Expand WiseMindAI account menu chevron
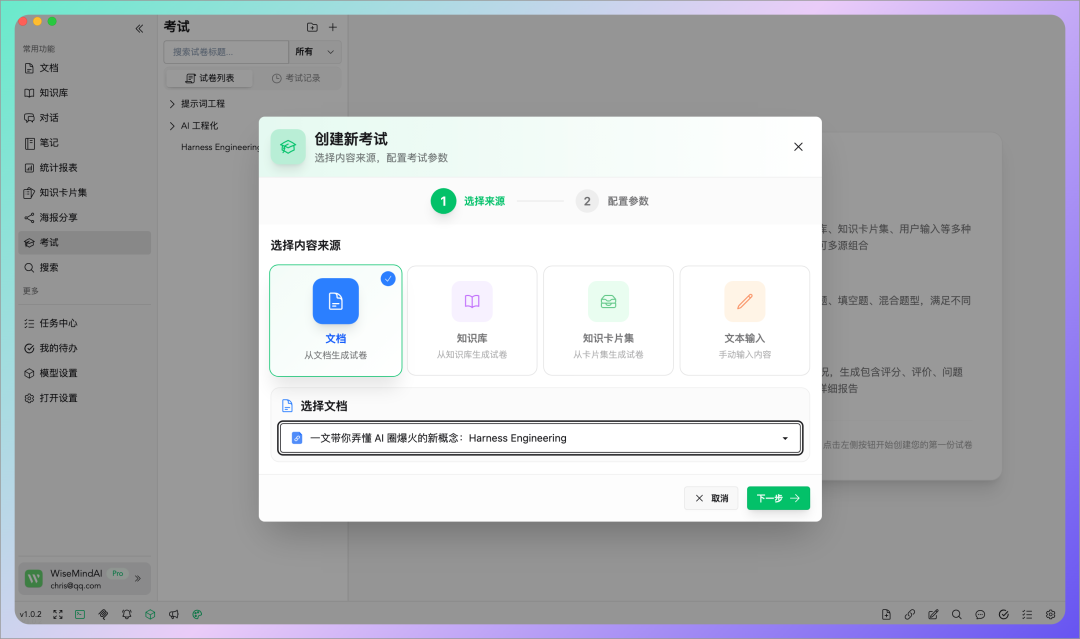 tap(138, 578)
